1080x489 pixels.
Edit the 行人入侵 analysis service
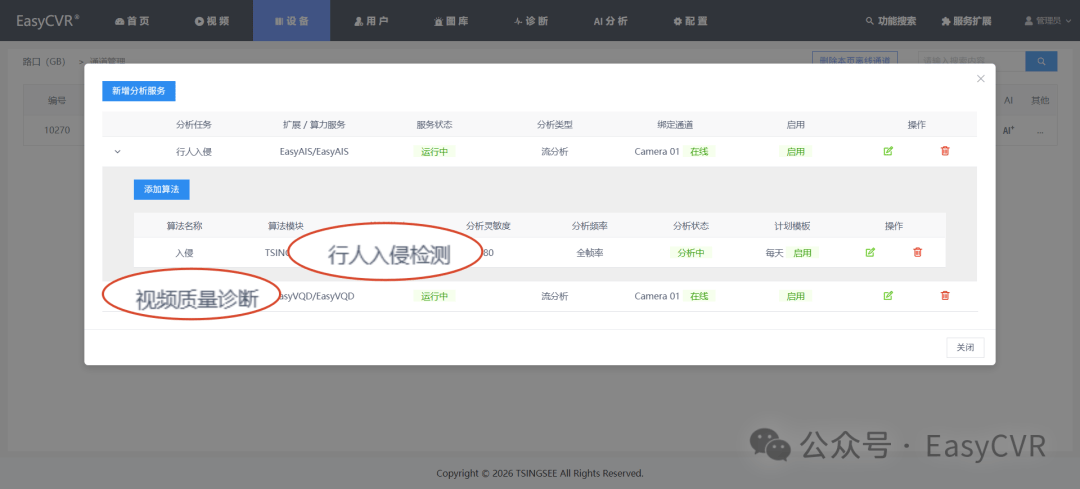pyautogui.click(x=888, y=151)
